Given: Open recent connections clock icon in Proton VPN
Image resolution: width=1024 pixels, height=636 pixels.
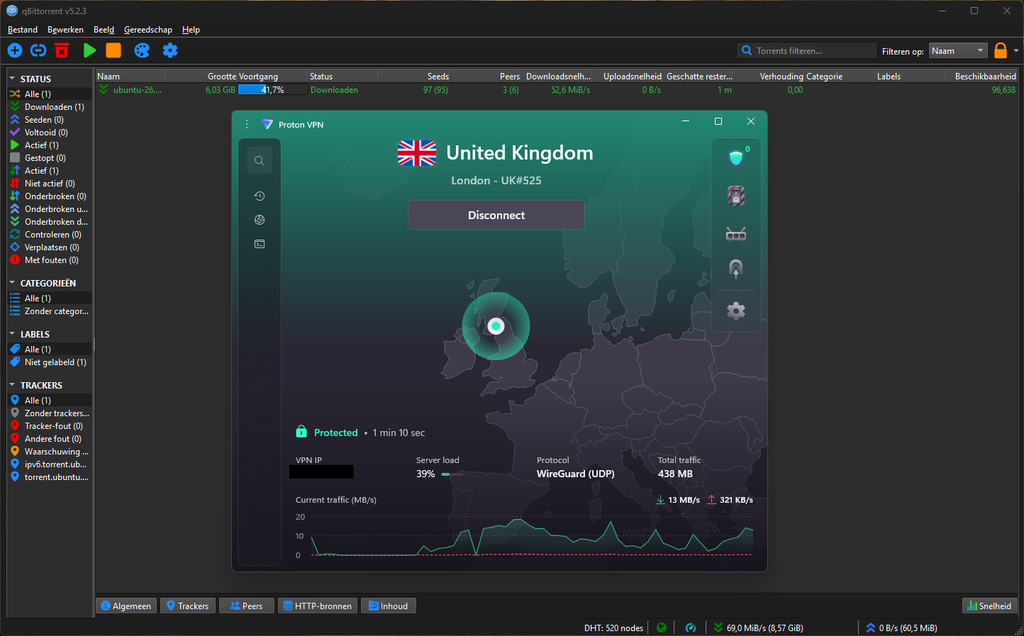Looking at the screenshot, I should (x=259, y=196).
